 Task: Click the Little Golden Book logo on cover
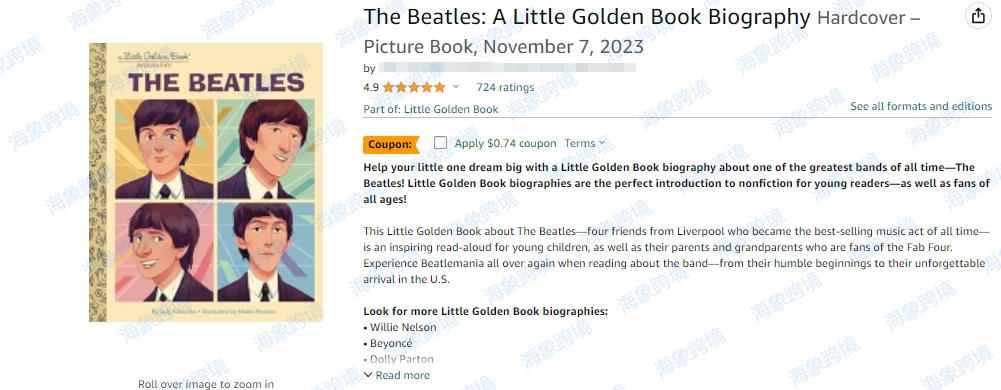(x=154, y=59)
